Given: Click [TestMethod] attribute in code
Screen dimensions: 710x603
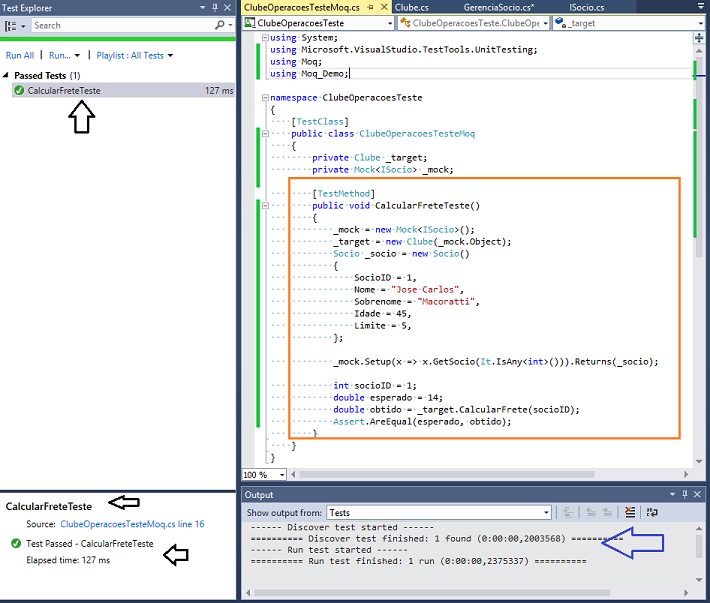Looking at the screenshot, I should coord(344,194).
